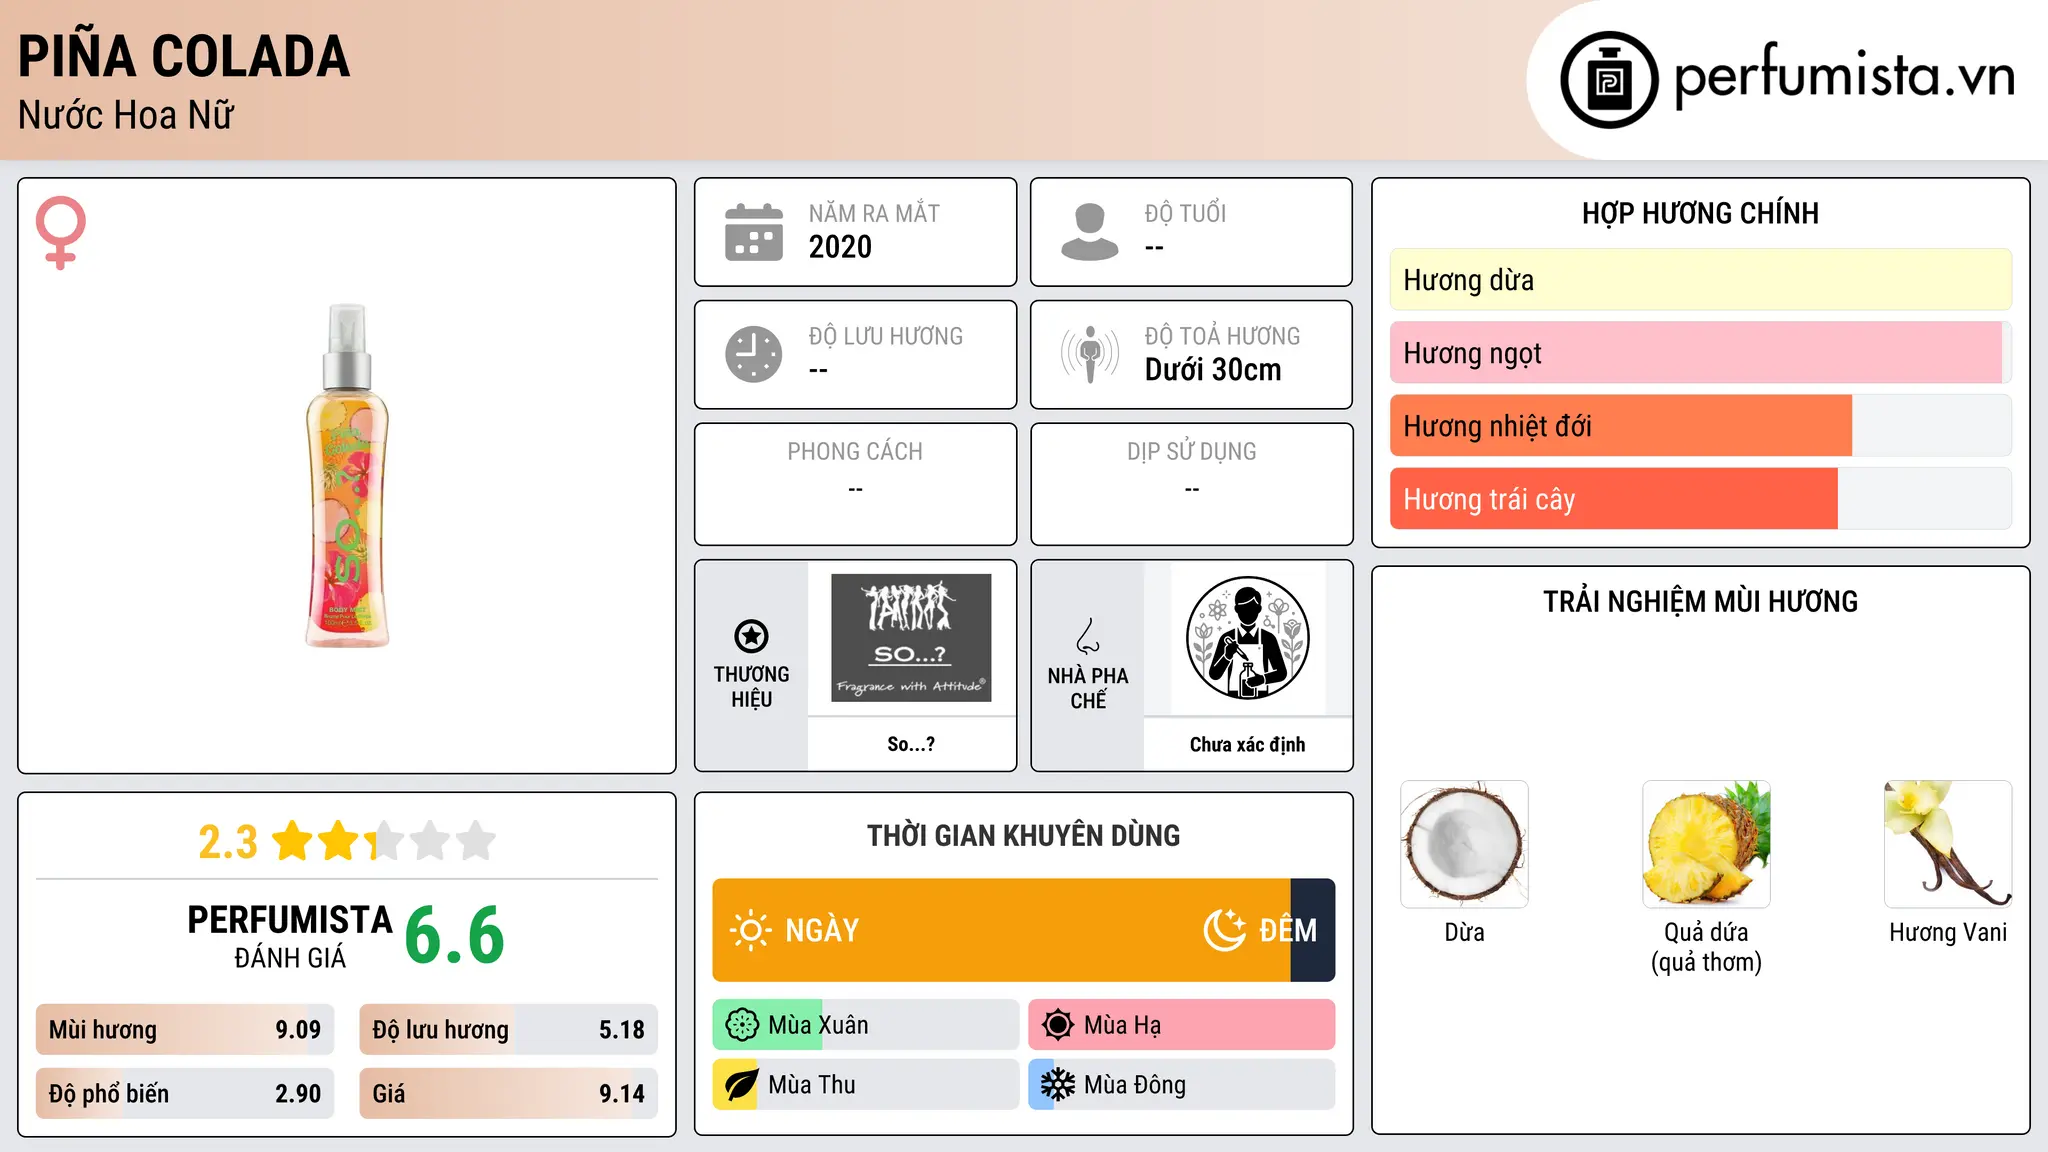Click the snowflake icon for Mùa Đông
Screen dimensions: 2048x1152
click(x=1058, y=1085)
